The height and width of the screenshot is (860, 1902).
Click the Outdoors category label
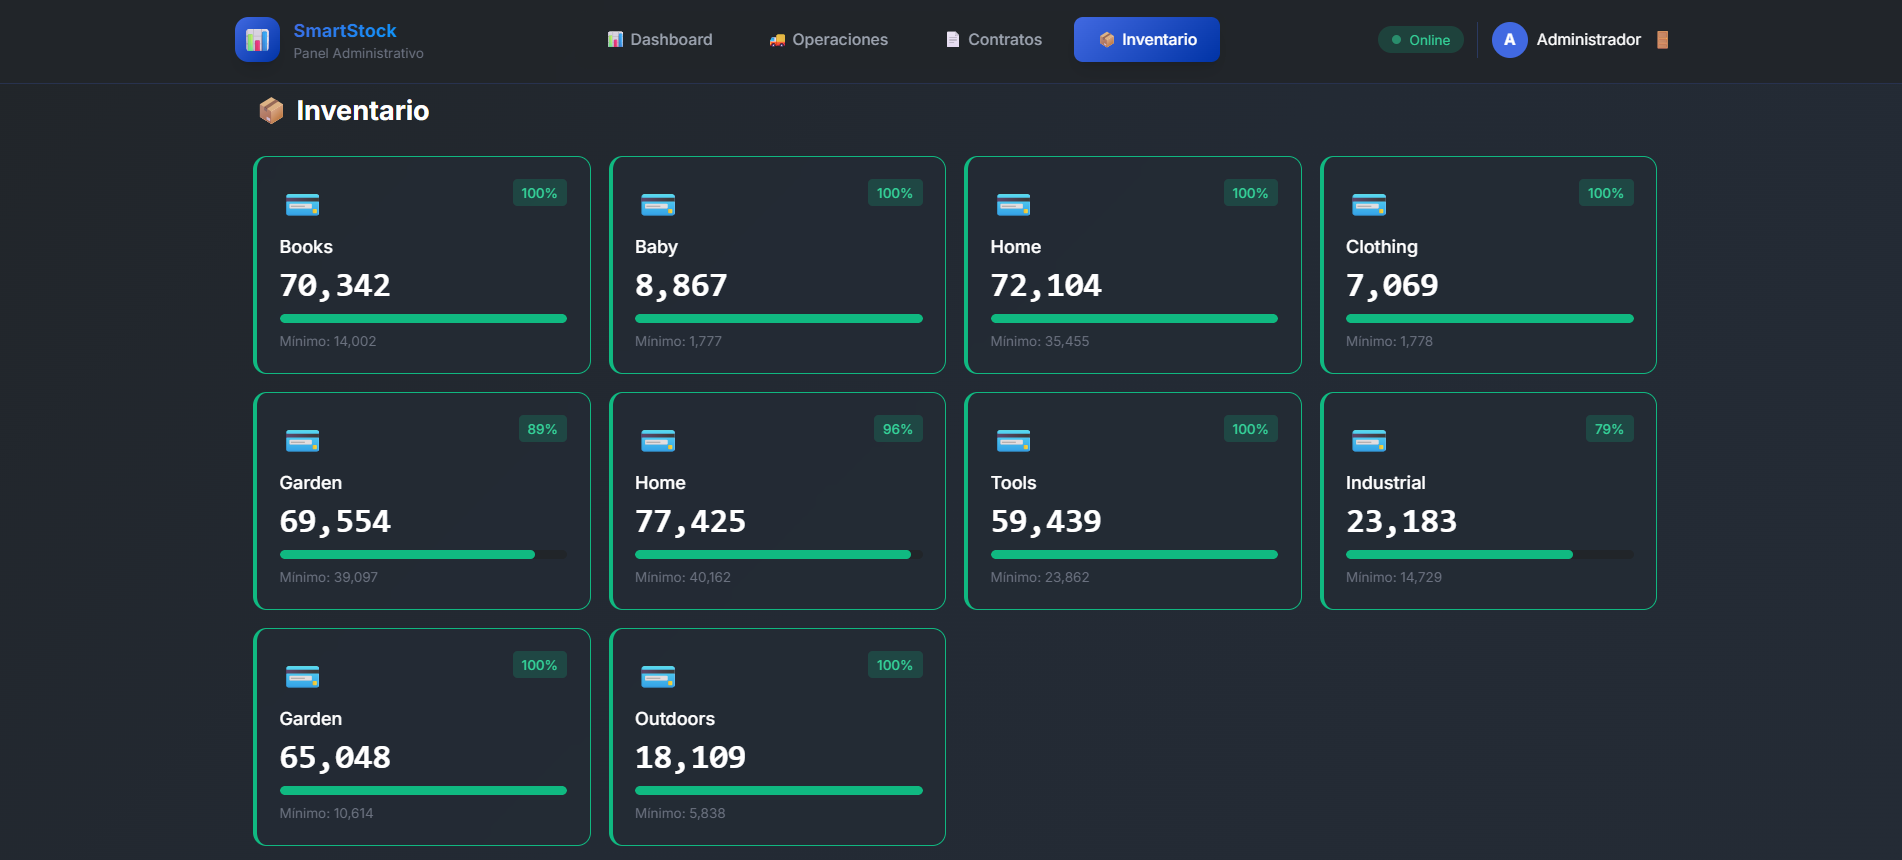coord(675,719)
